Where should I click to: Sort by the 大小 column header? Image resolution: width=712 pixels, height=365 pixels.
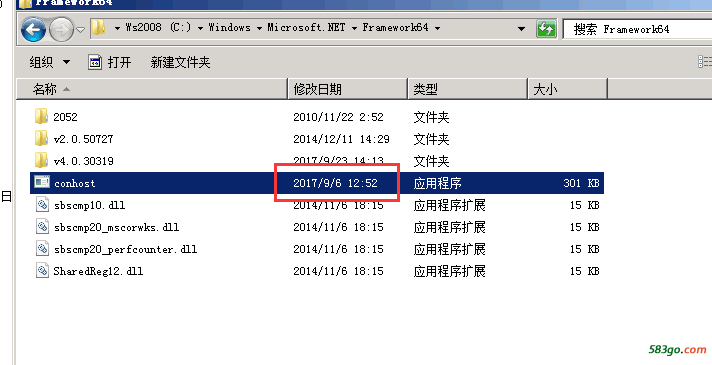pyautogui.click(x=567, y=89)
